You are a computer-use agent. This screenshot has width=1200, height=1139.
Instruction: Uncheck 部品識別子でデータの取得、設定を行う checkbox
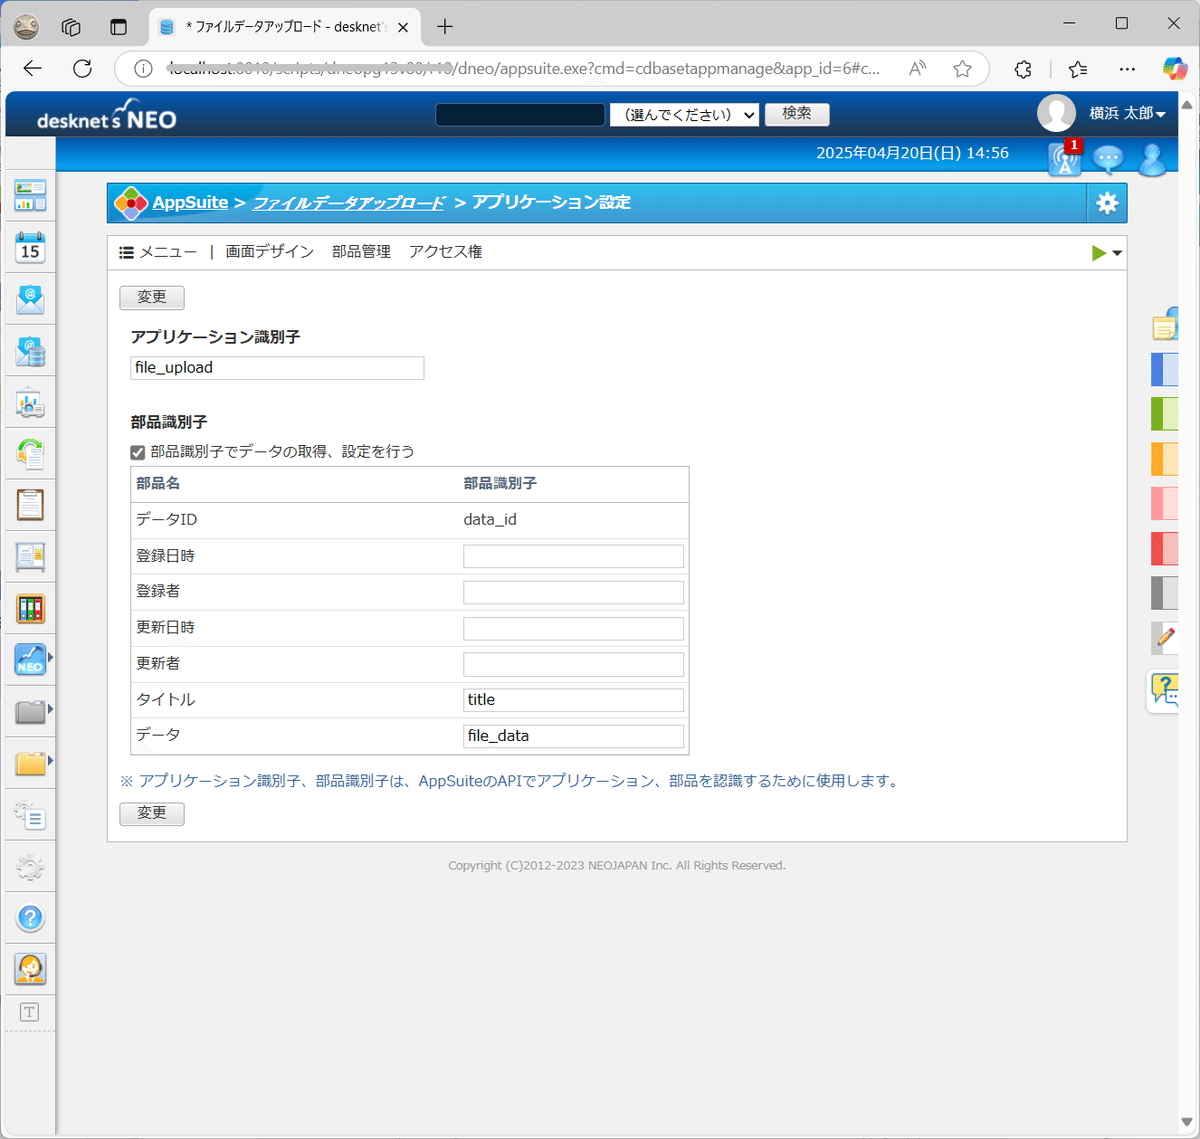137,452
